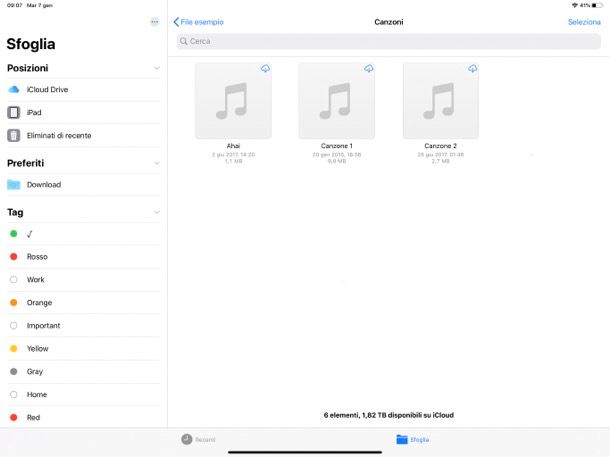Click the empty circle beside Important tag

tap(14, 326)
